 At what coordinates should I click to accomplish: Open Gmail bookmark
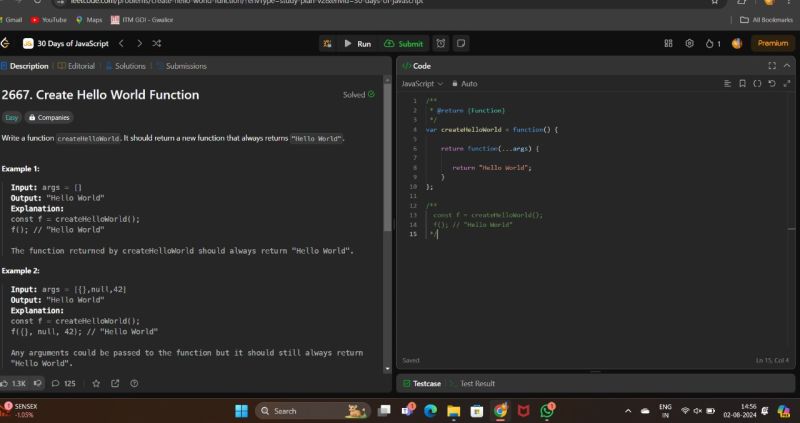(11, 20)
